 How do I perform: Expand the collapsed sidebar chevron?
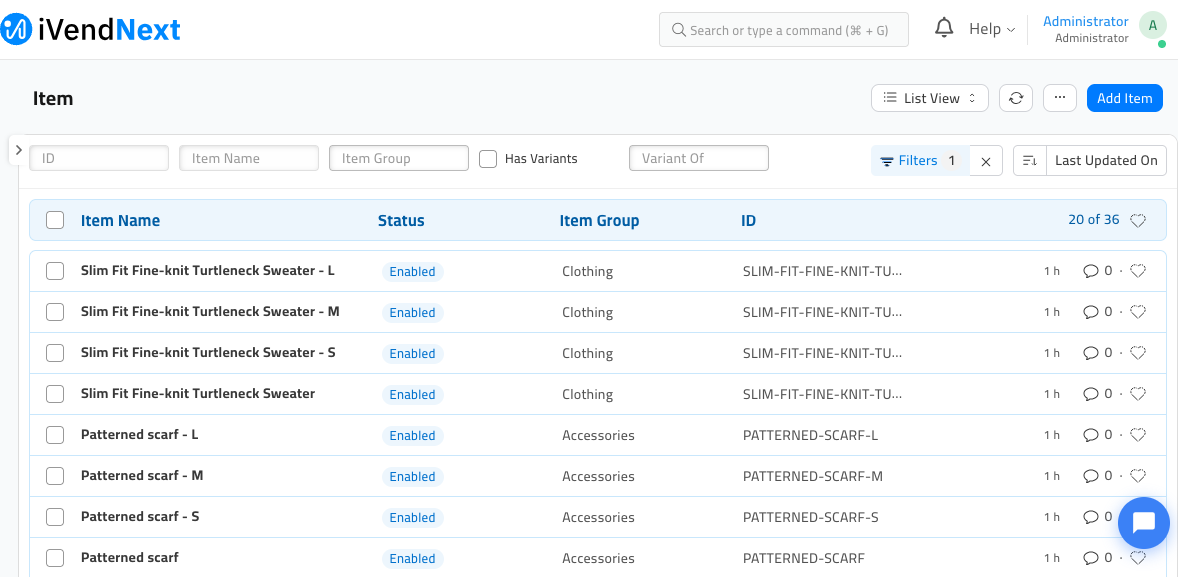(x=19, y=150)
